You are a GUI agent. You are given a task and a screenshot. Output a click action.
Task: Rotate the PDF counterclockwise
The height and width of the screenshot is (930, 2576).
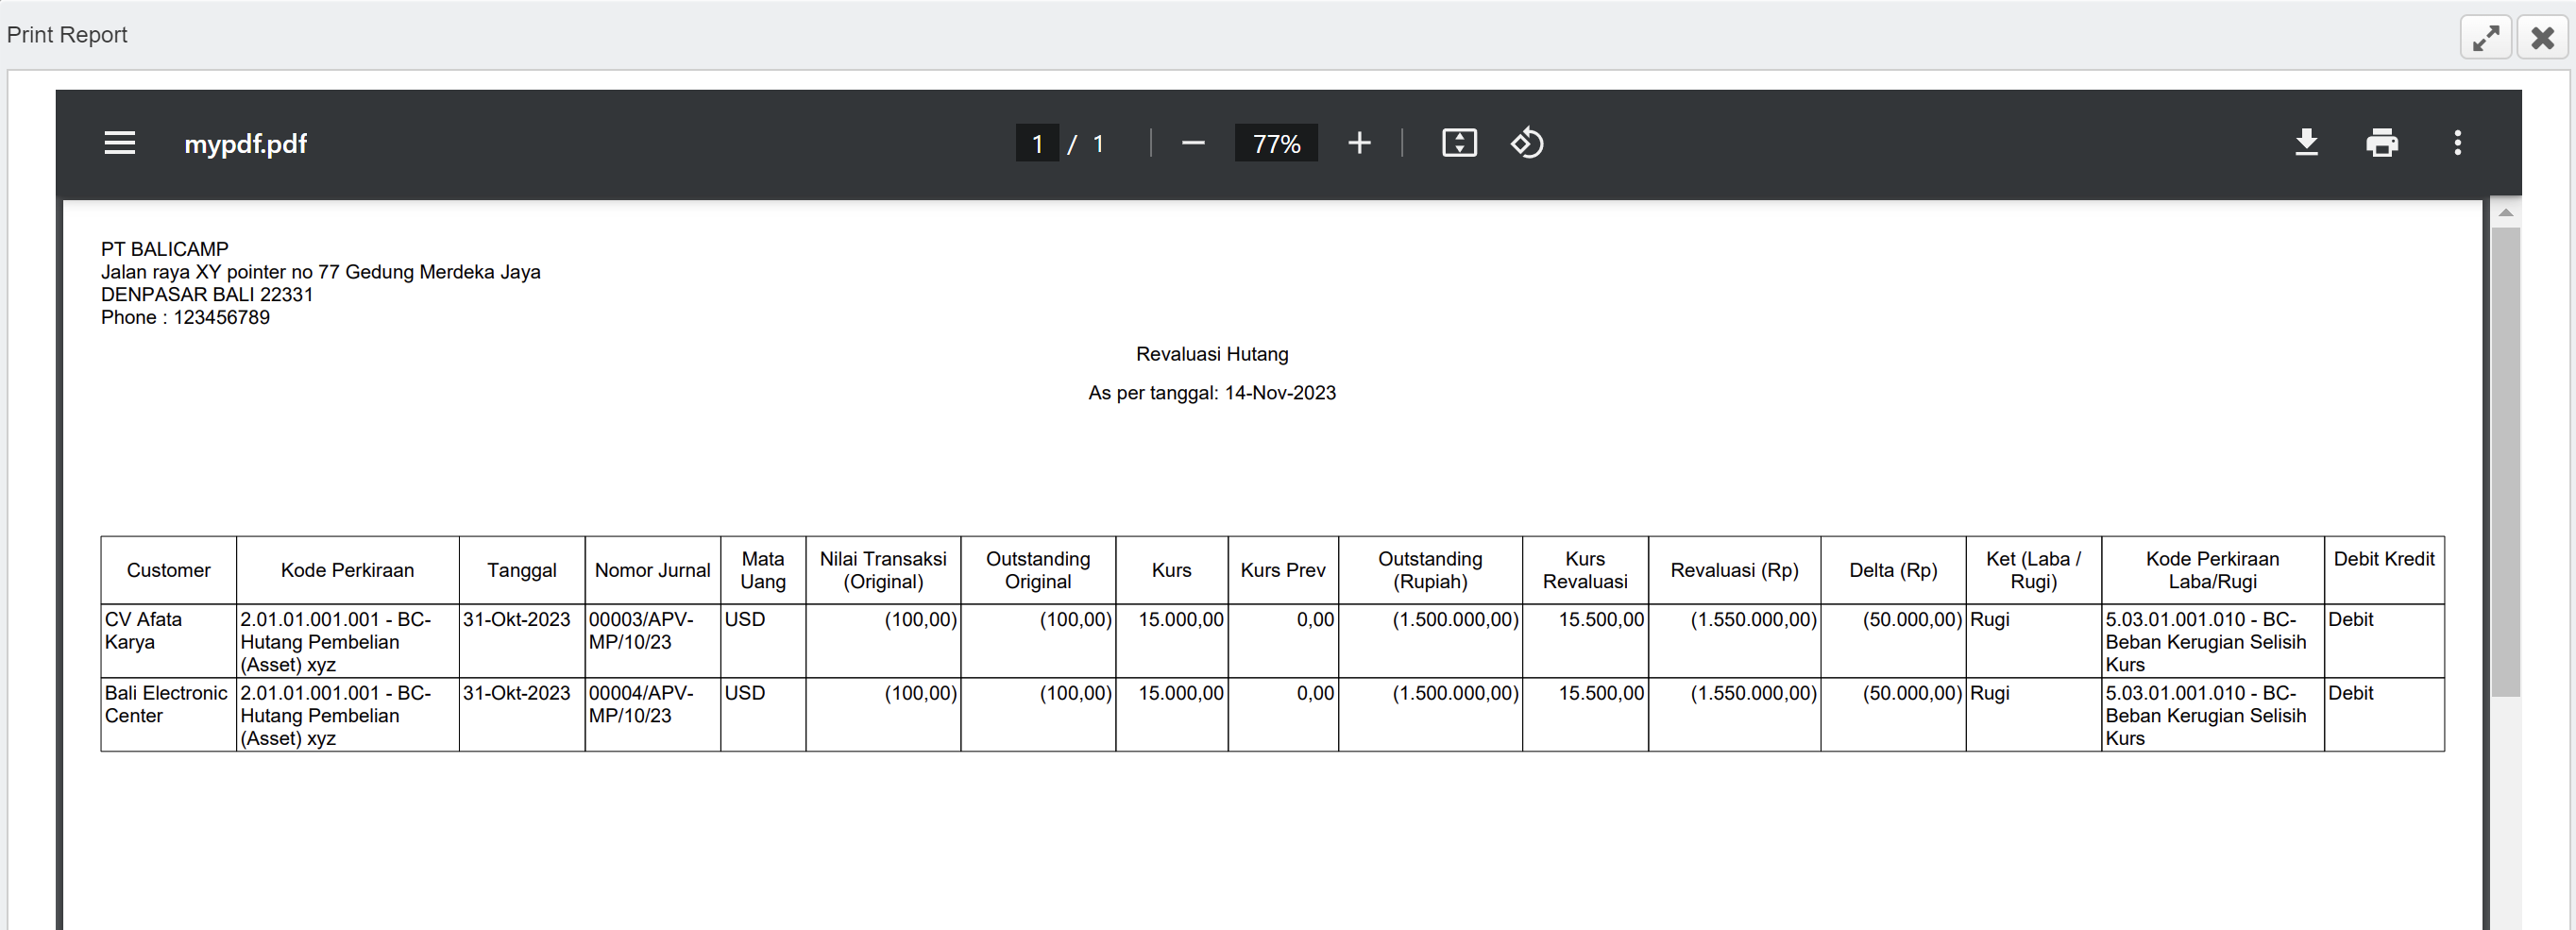point(1527,143)
